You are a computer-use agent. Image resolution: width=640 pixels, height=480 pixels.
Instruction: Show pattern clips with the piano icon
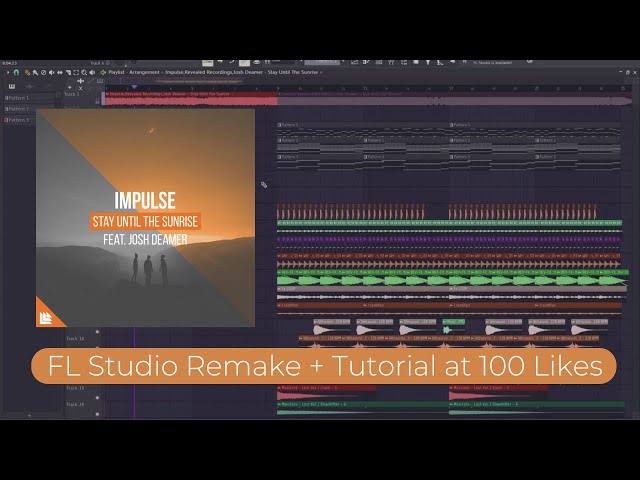(12, 86)
